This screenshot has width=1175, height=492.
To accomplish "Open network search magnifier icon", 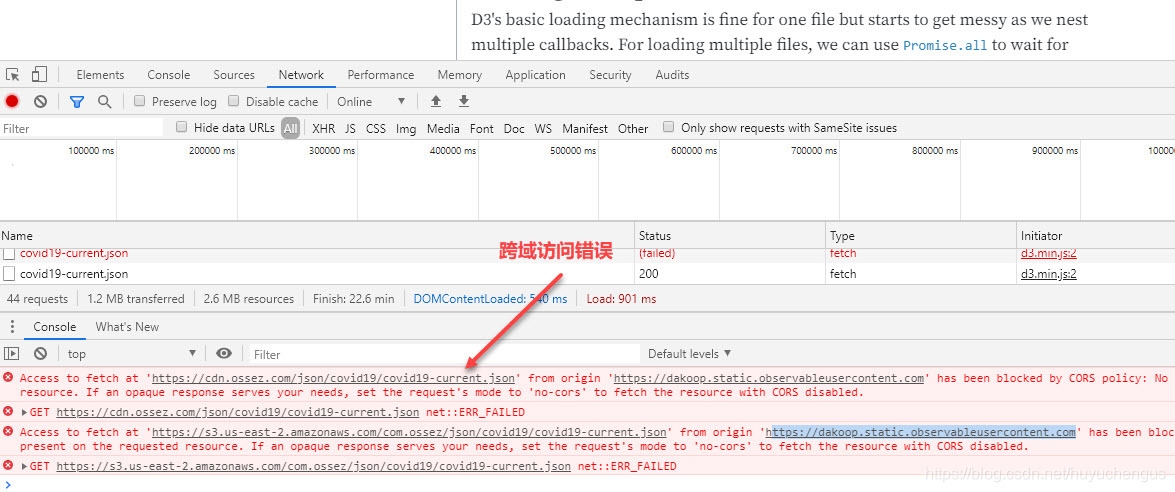I will pos(104,102).
